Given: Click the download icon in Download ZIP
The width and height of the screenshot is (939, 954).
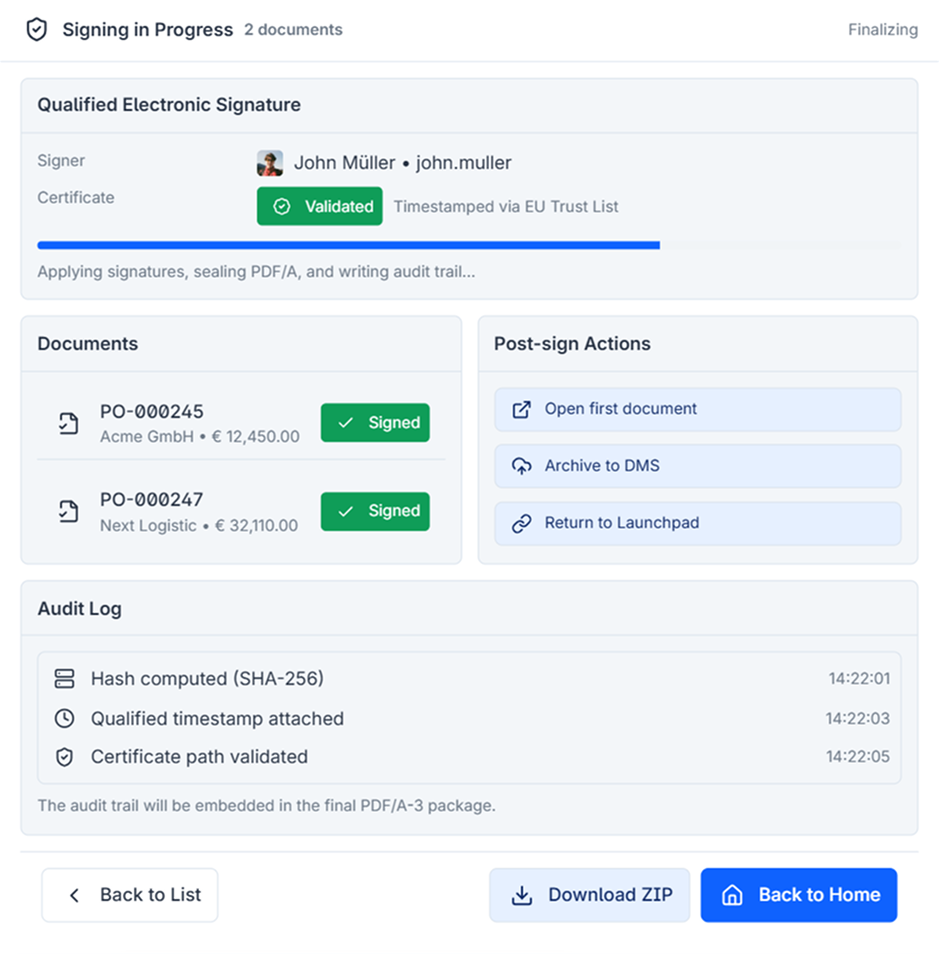Looking at the screenshot, I should 522,895.
